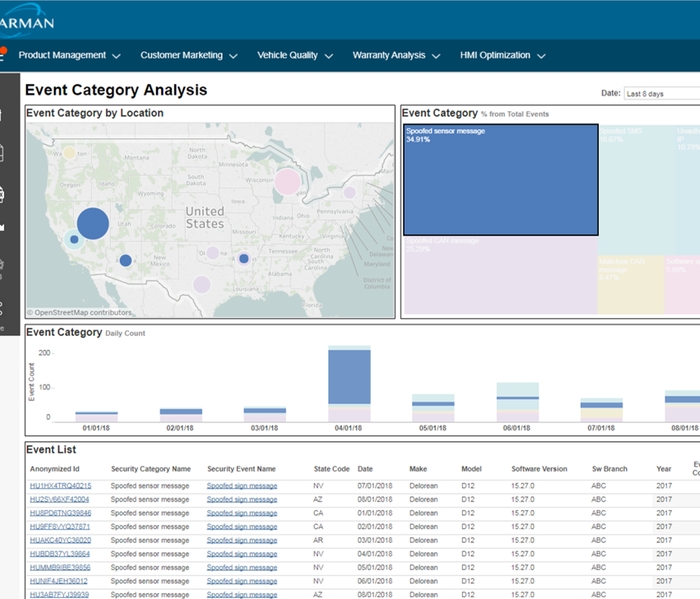
Task: Click the OpenStreetMap contributors attribution
Action: (x=79, y=312)
